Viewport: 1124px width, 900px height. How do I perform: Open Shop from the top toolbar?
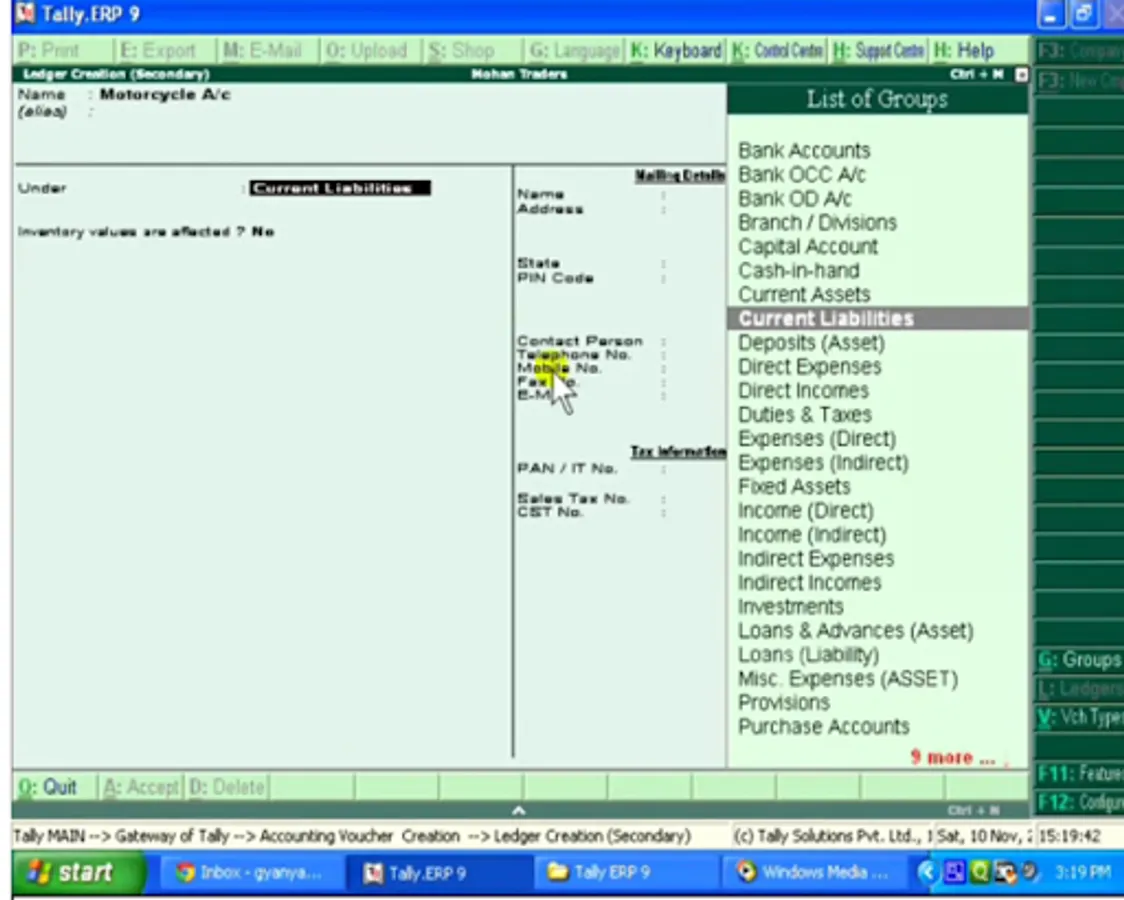coord(462,50)
